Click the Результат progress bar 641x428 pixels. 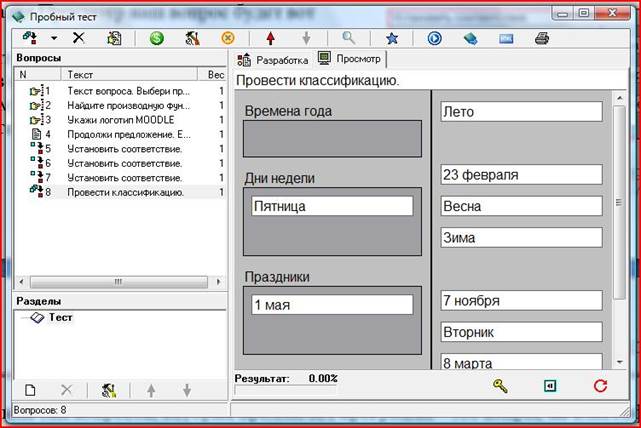click(285, 390)
